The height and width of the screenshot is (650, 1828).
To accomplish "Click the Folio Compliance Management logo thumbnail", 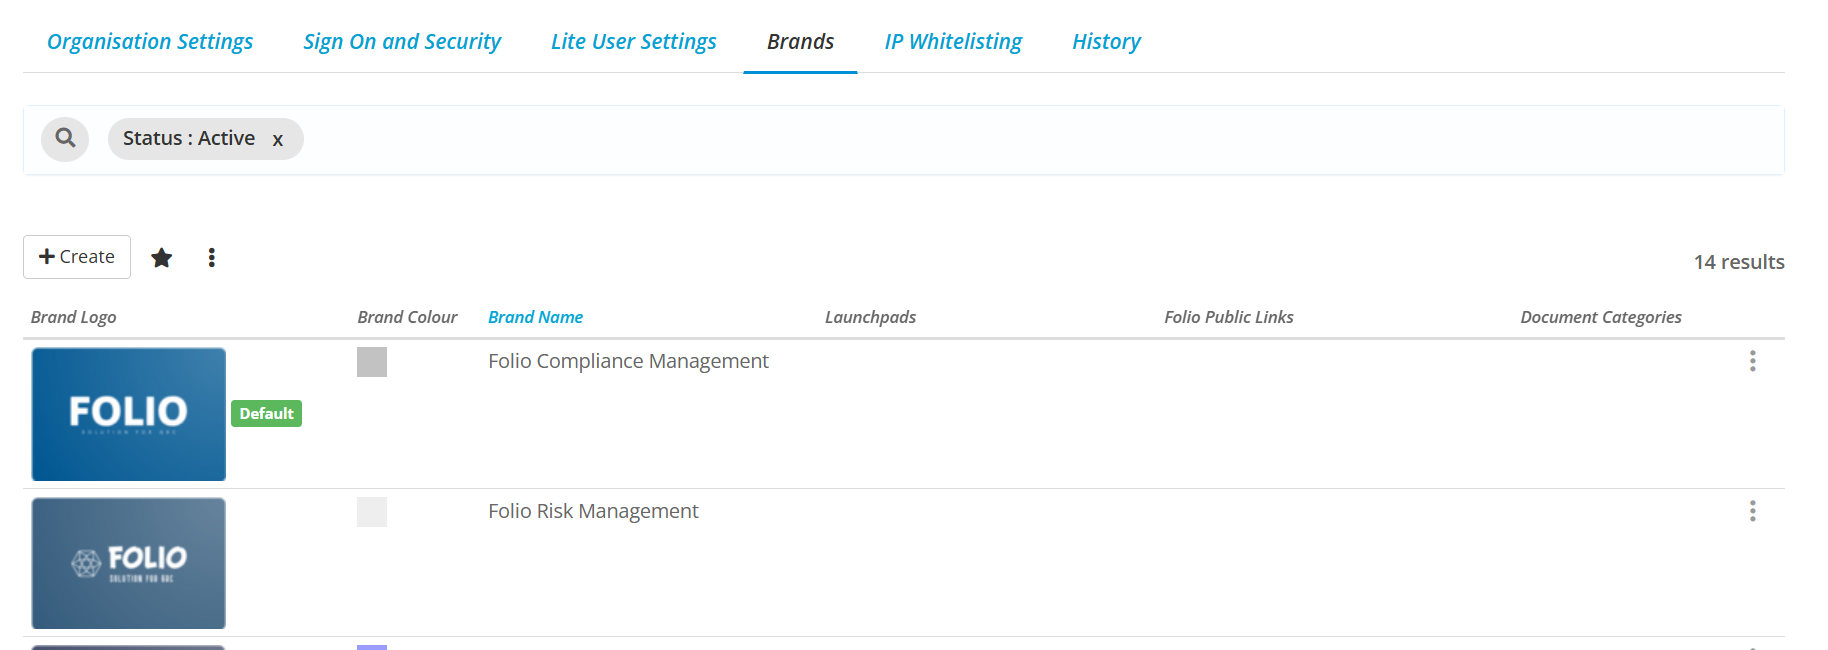I will [129, 414].
